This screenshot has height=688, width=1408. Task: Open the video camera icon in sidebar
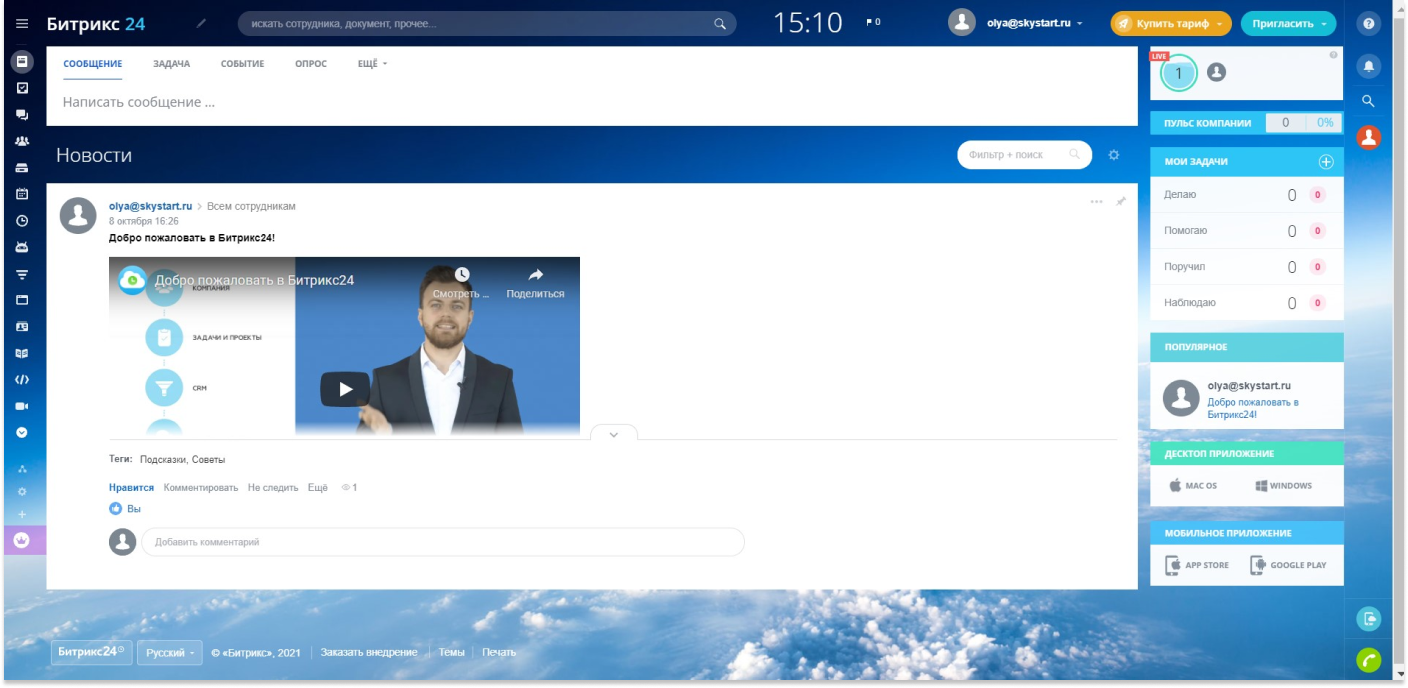[22, 406]
